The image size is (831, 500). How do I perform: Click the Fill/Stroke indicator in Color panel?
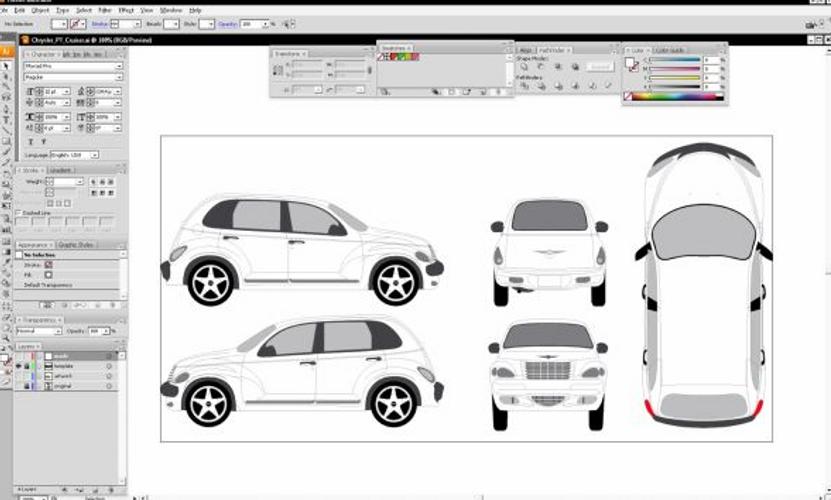[631, 64]
